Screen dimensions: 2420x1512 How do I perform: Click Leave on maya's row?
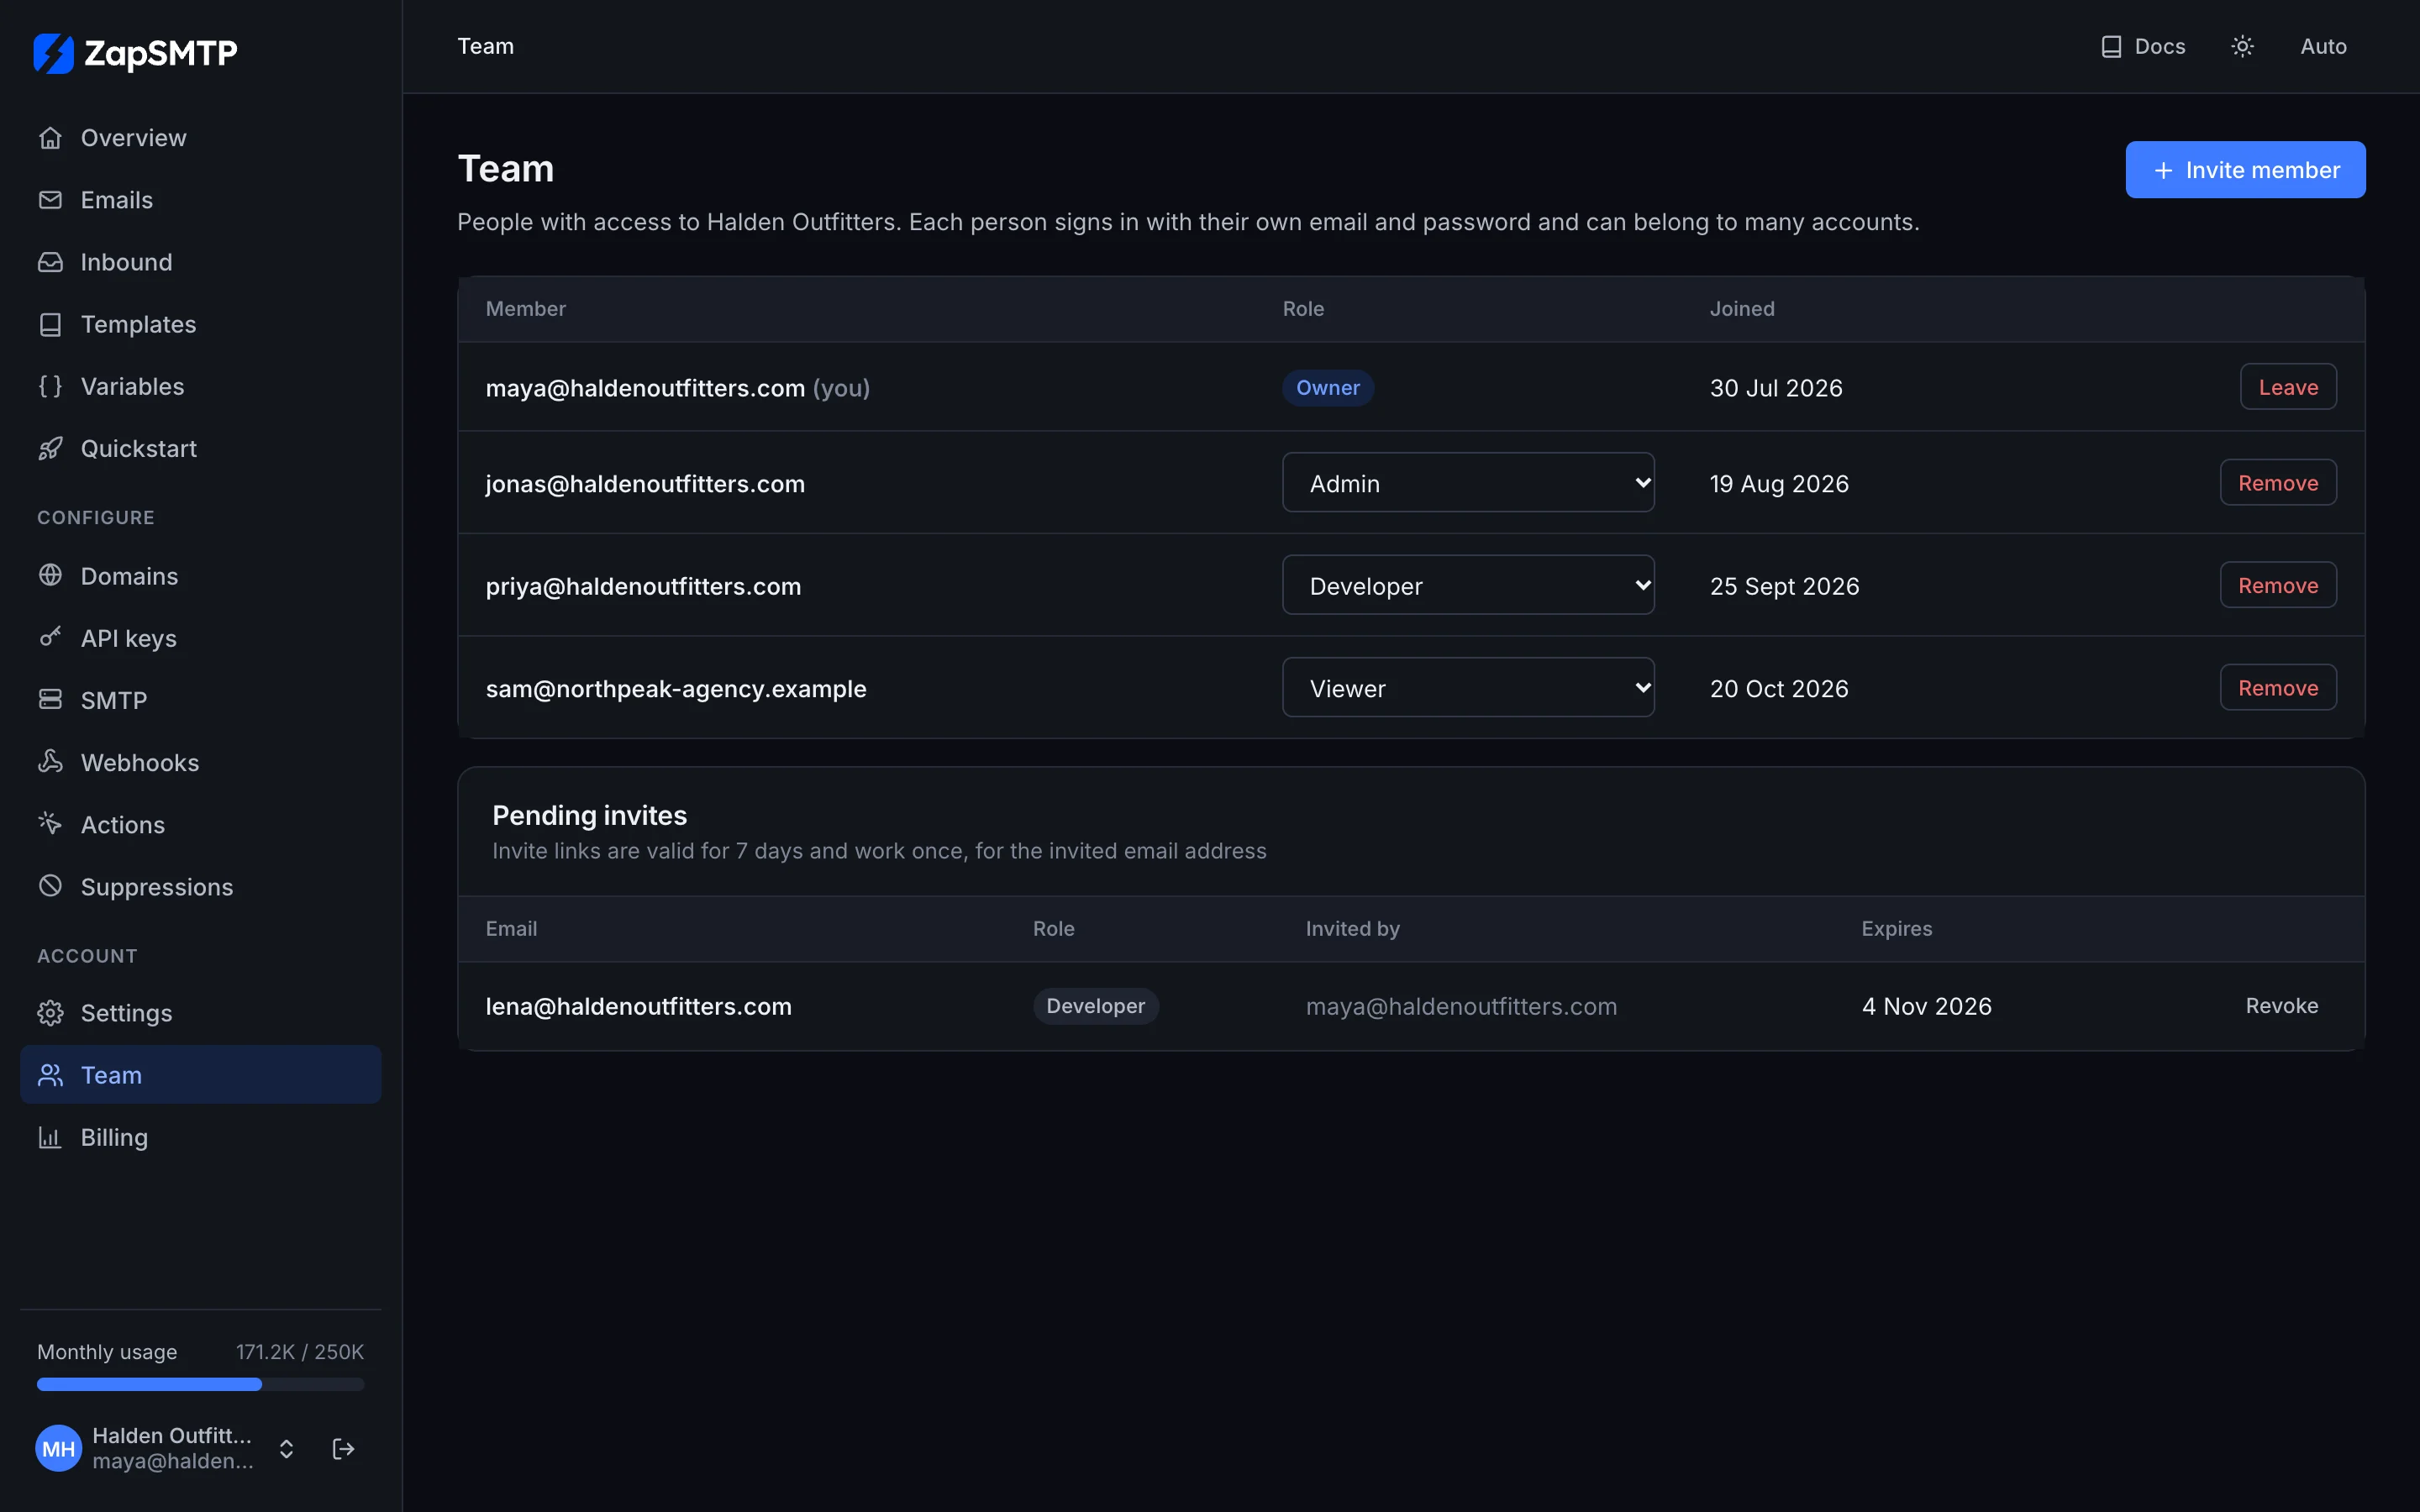2288,387
